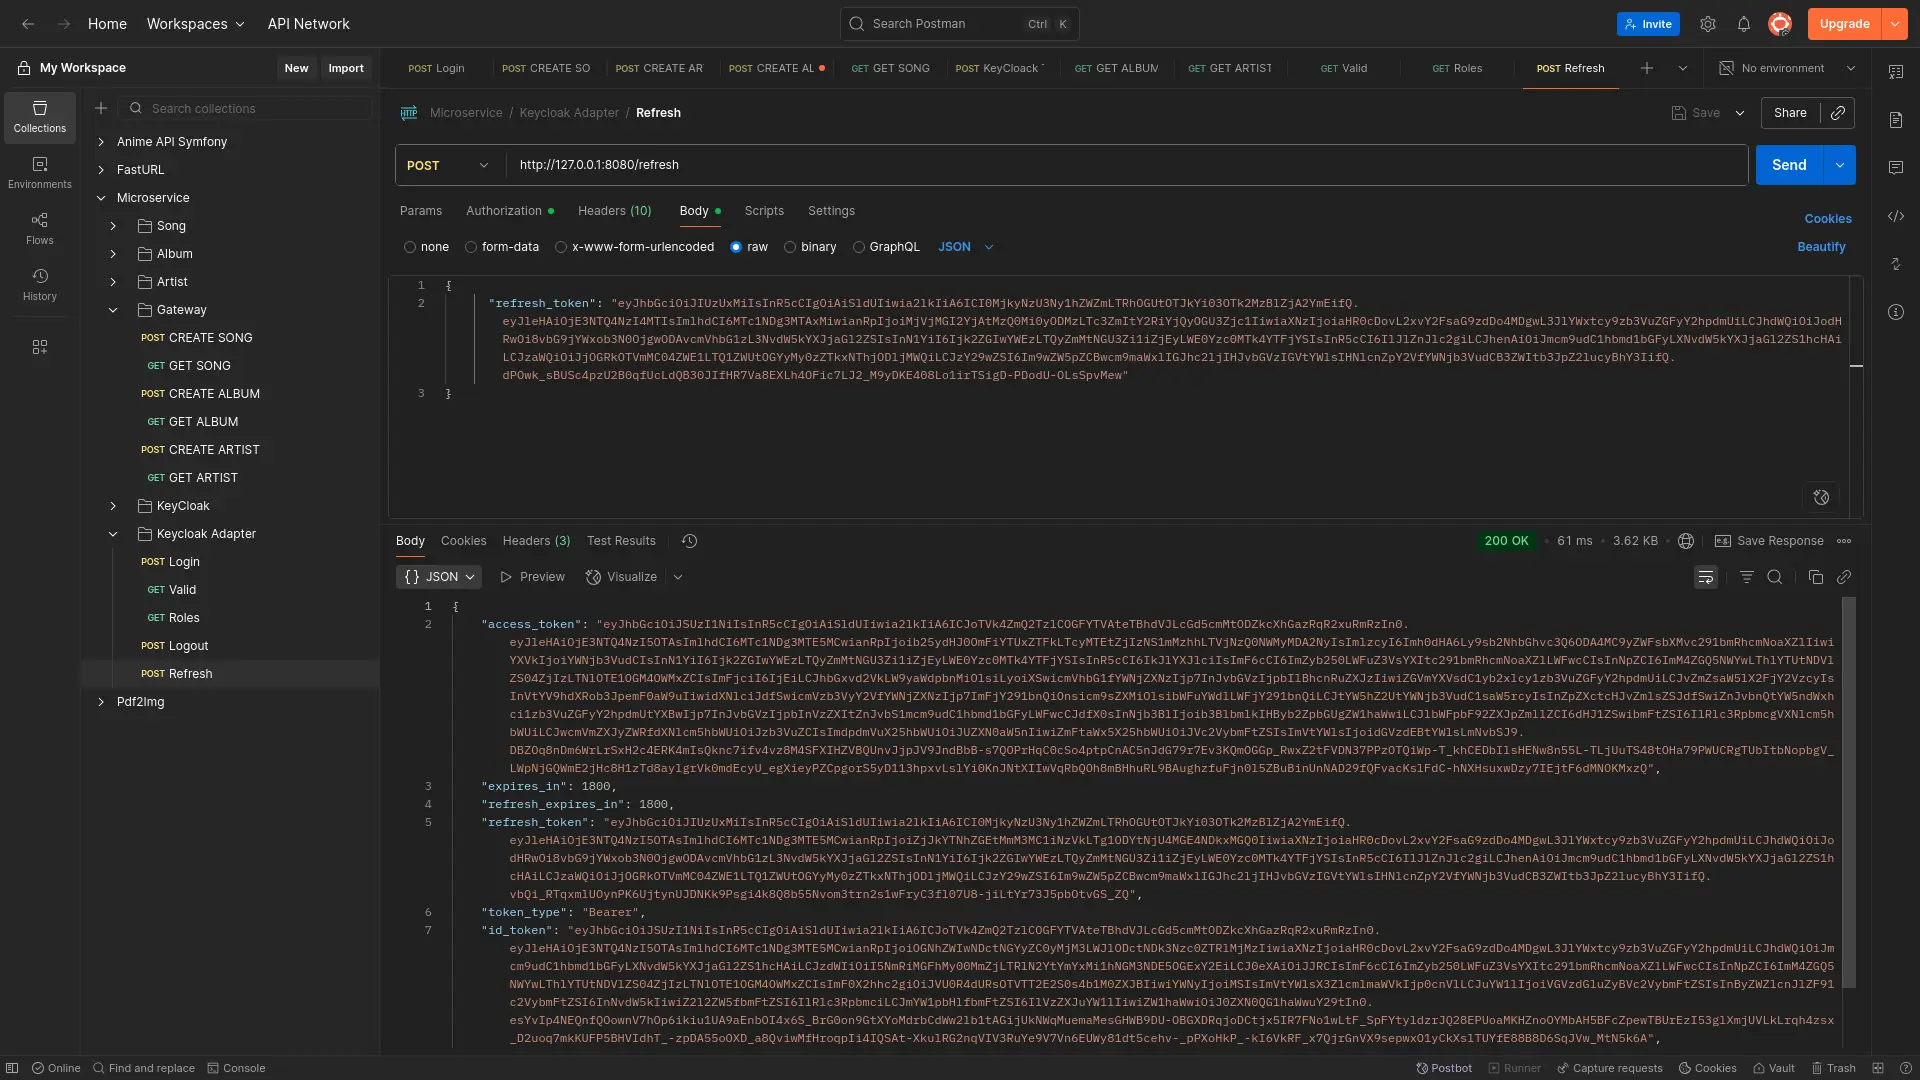This screenshot has width=1920, height=1080.
Task: Open response history clock icon
Action: [x=690, y=541]
